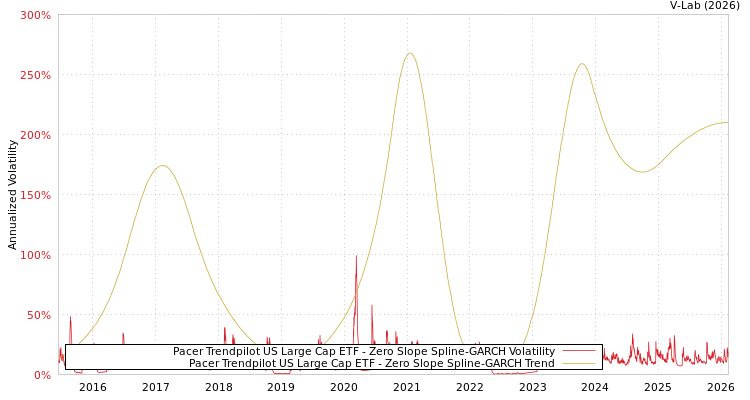The height and width of the screenshot is (400, 750).
Task: Click the 2016 x-axis label
Action: (93, 387)
